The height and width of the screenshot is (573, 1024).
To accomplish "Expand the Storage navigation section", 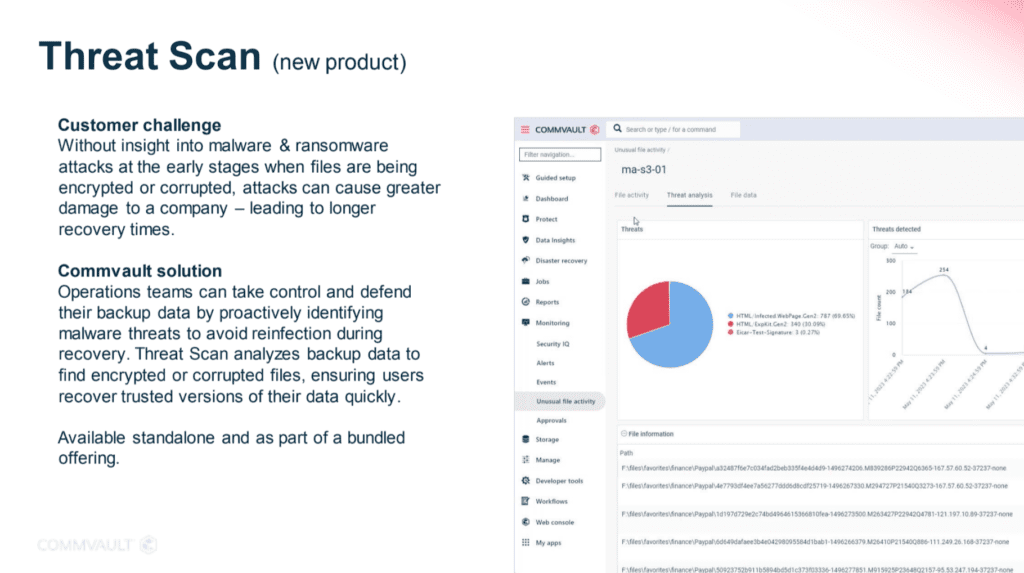I will point(547,440).
